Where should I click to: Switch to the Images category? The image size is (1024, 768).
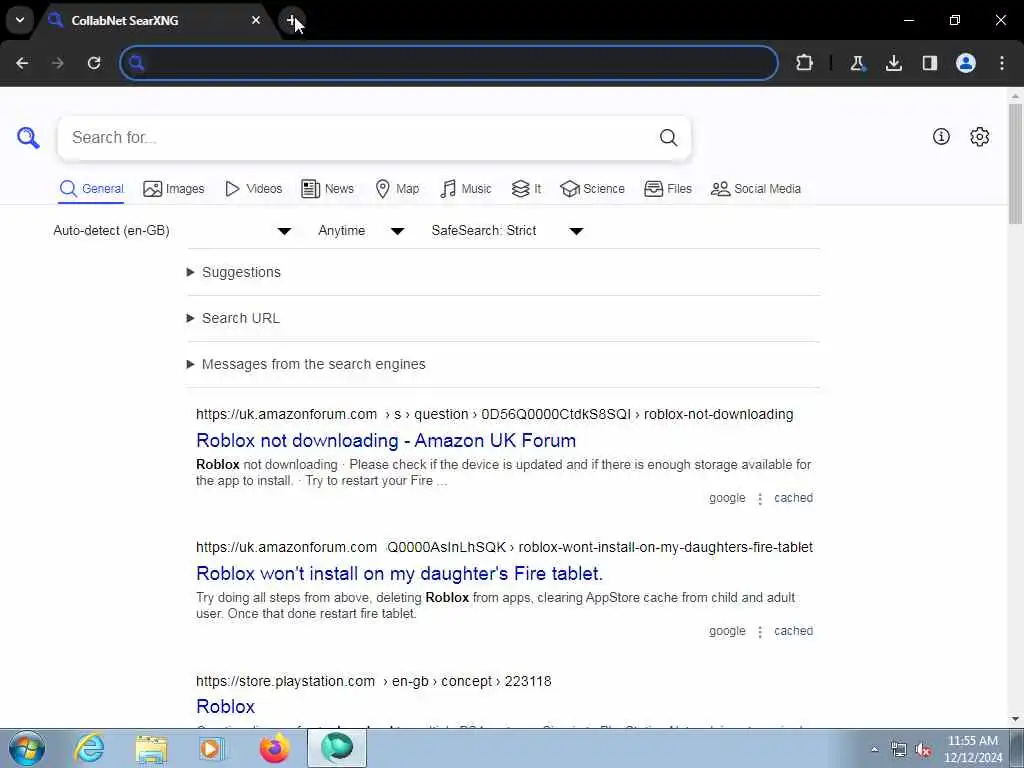pos(174,189)
